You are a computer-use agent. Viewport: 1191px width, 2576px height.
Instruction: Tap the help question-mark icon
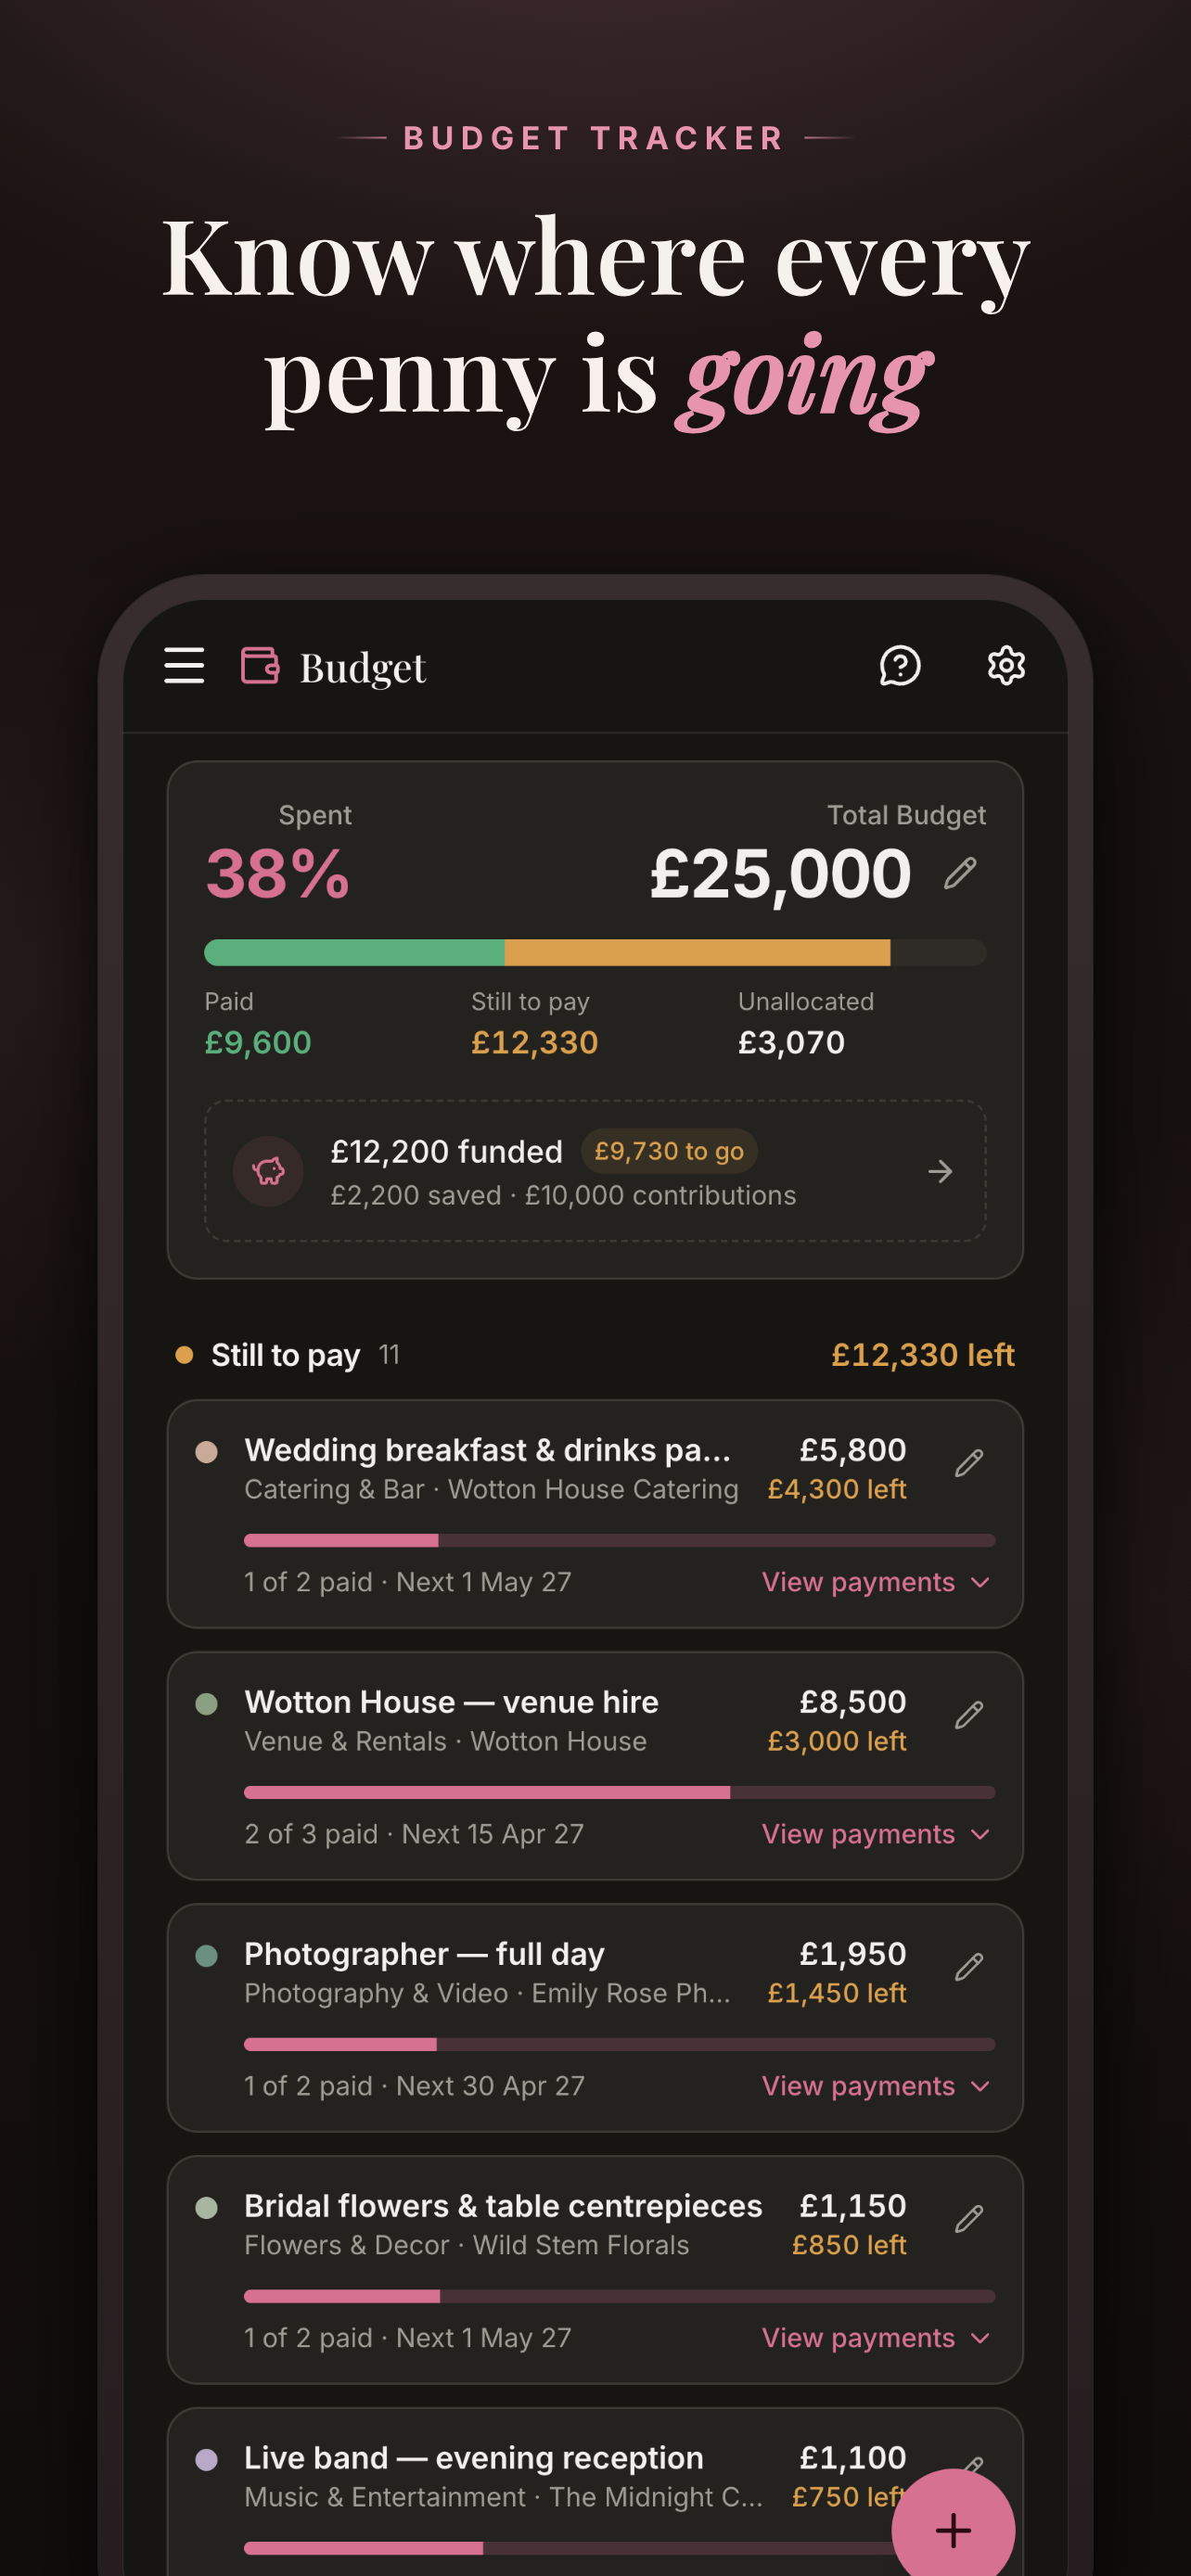pos(900,666)
